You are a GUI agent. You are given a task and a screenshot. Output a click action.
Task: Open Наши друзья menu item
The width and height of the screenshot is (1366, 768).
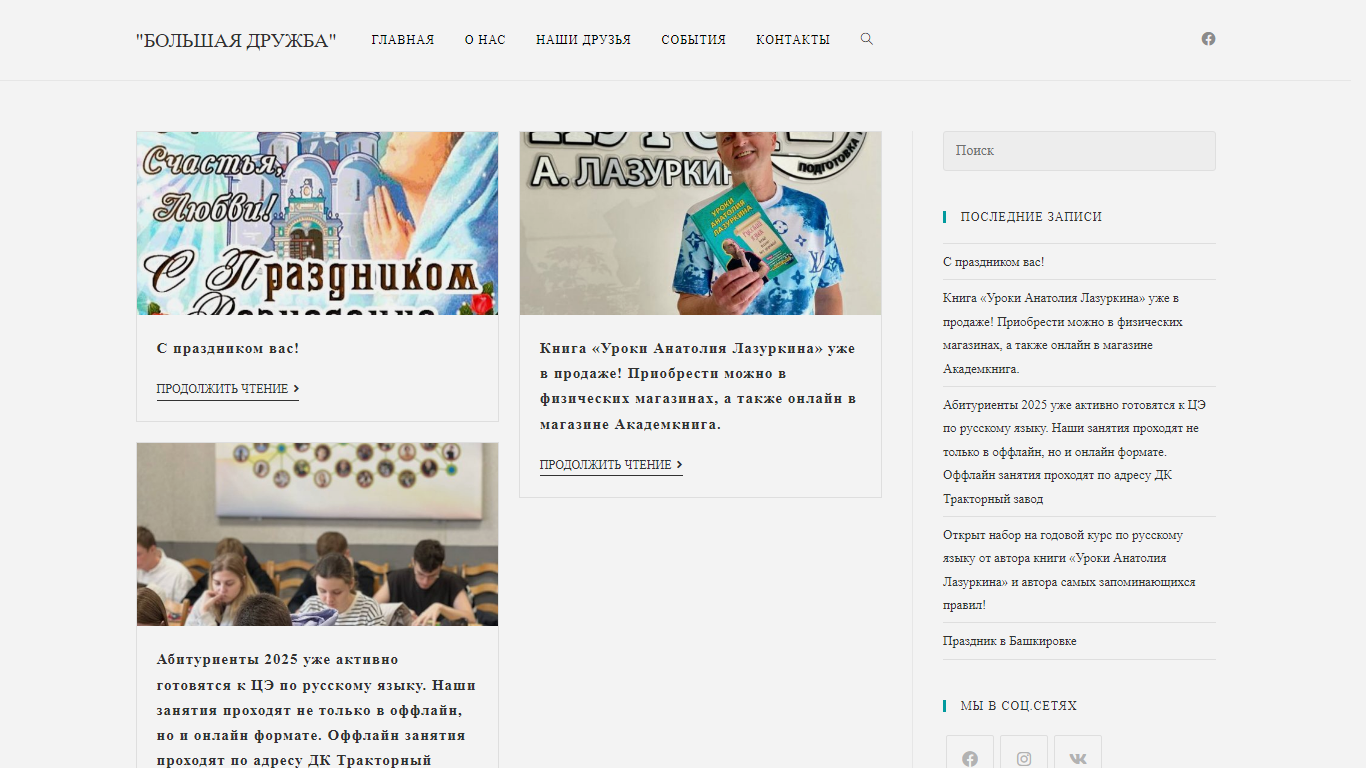pyautogui.click(x=583, y=40)
